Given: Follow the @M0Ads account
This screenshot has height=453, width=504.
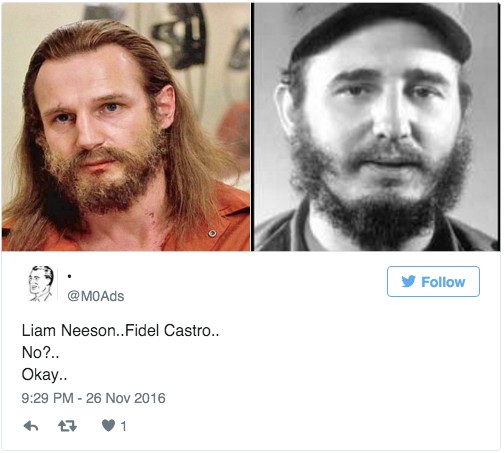Looking at the screenshot, I should (433, 281).
